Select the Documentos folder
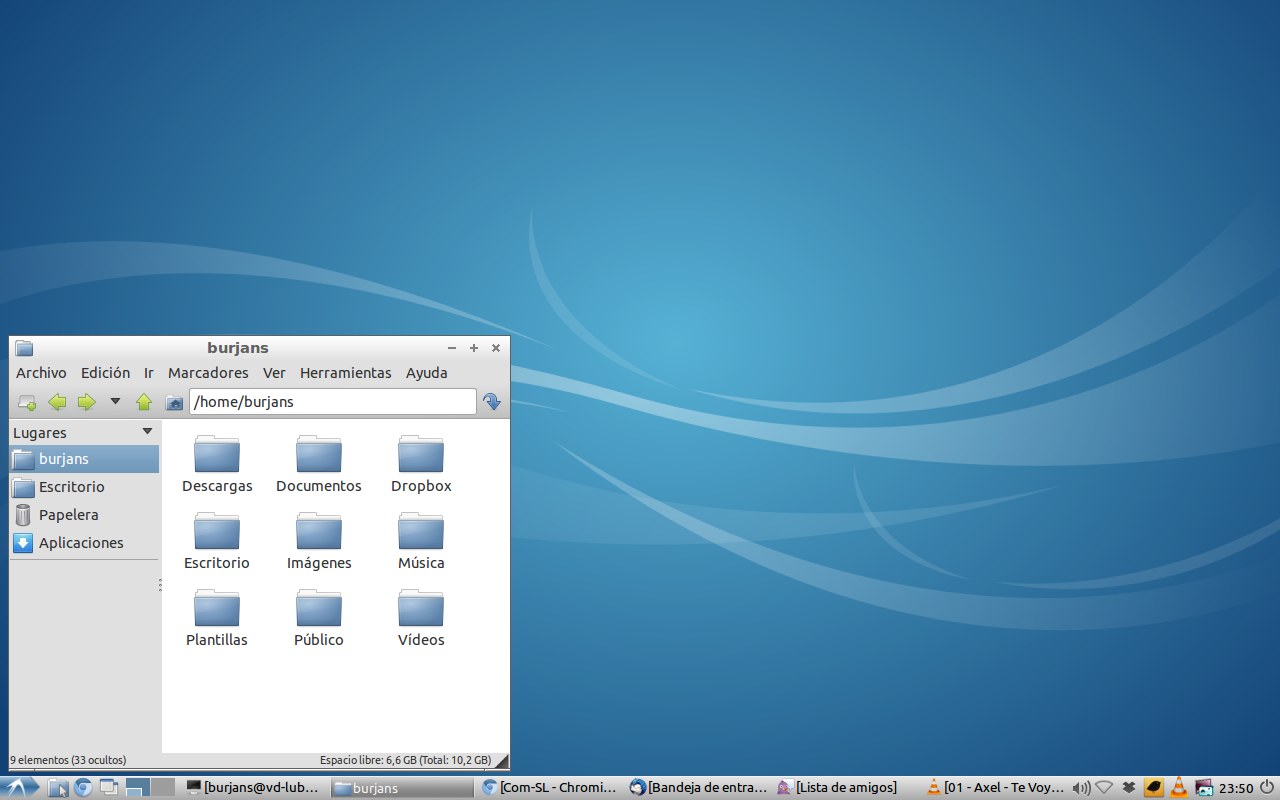 319,464
